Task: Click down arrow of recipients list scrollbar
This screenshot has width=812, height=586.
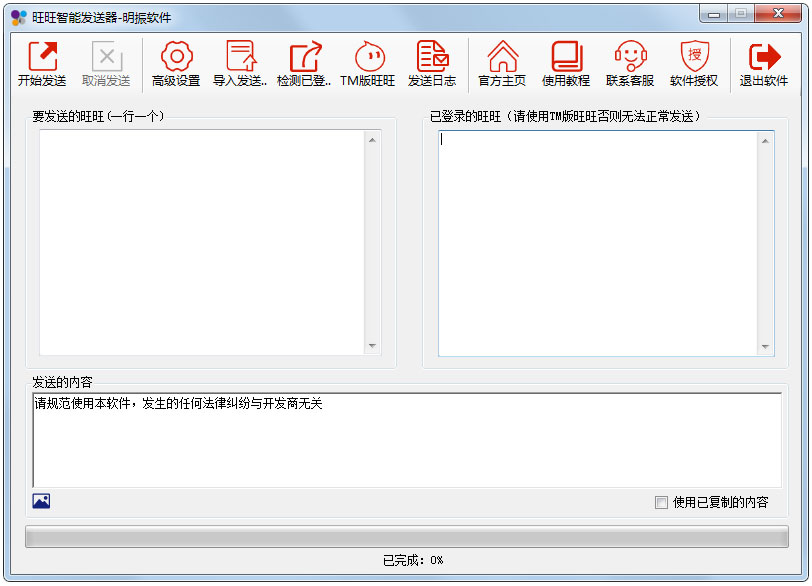Action: click(x=372, y=345)
